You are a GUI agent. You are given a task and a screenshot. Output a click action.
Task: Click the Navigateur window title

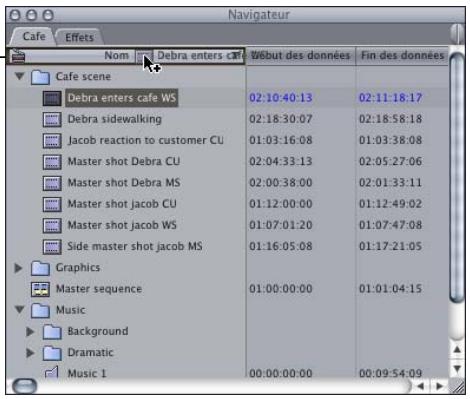[x=259, y=15]
